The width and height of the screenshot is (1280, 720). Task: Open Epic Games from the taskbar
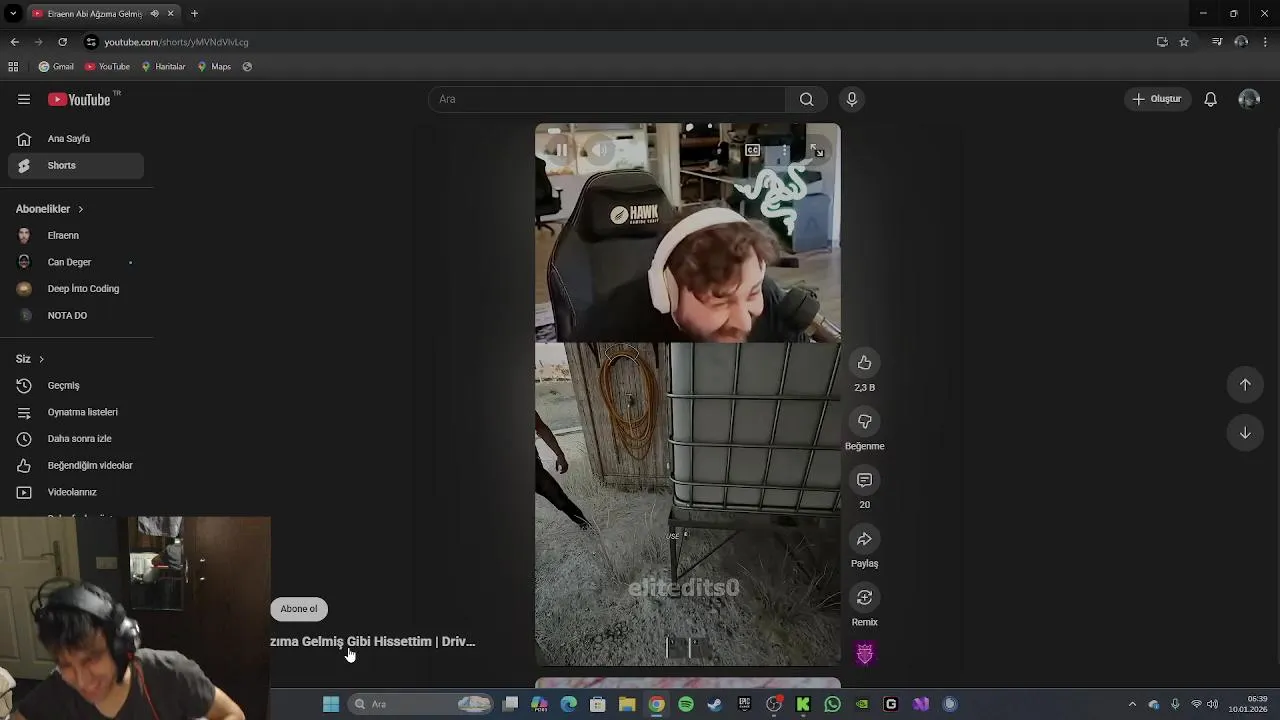(x=744, y=704)
